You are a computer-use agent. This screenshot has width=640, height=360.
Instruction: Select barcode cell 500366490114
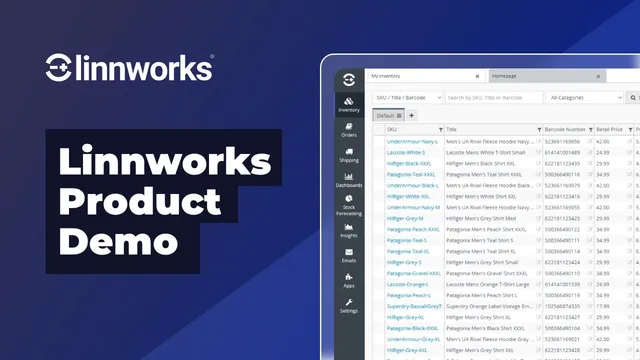pyautogui.click(x=562, y=251)
